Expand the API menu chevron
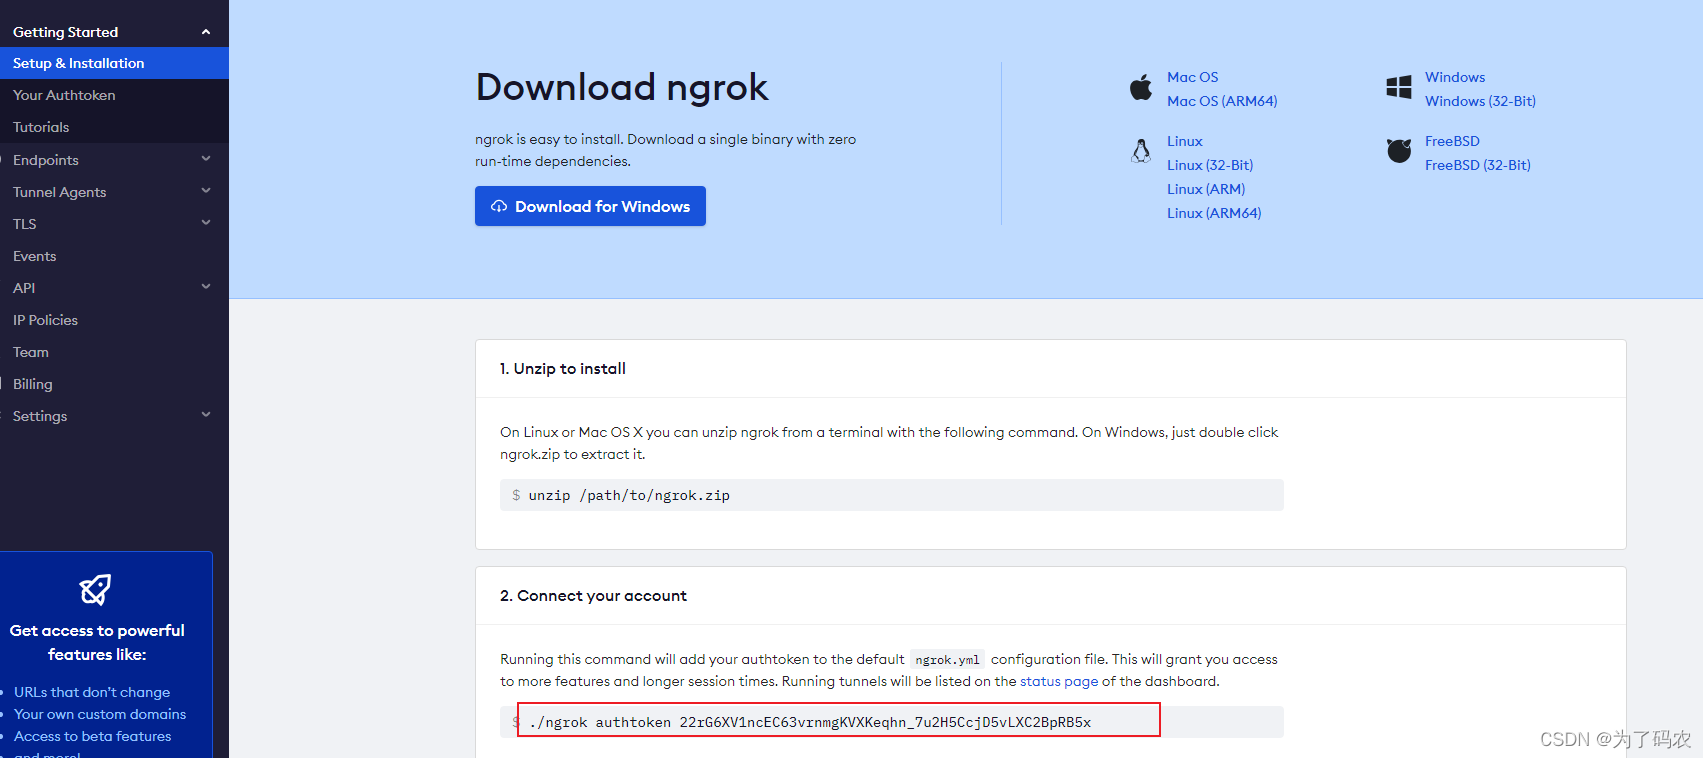This screenshot has height=758, width=1703. coord(206,287)
